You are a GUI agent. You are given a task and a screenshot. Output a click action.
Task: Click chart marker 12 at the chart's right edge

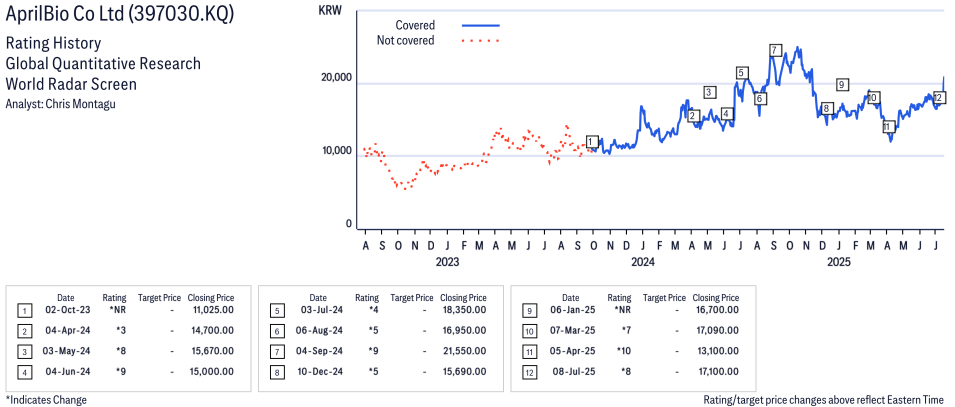point(939,97)
